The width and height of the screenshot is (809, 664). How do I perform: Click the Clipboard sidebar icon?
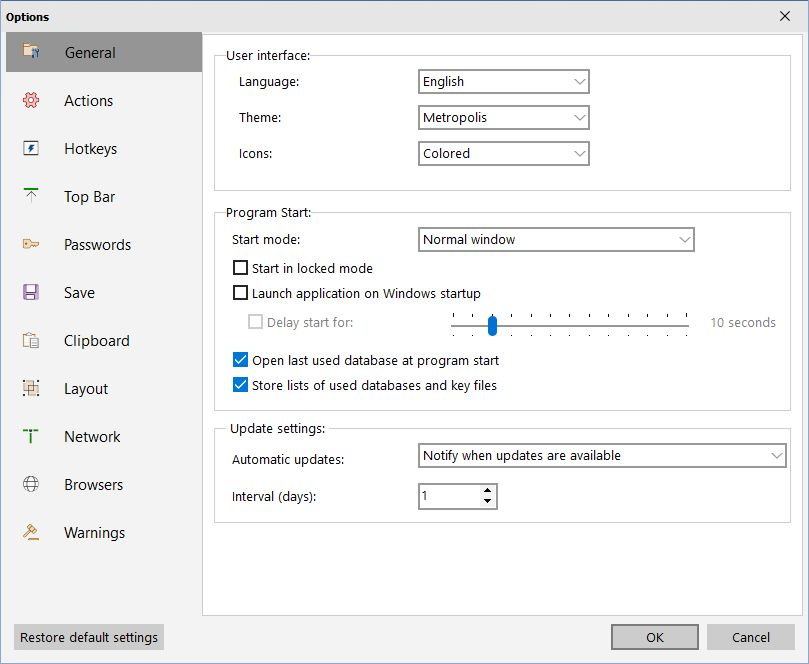(31, 340)
